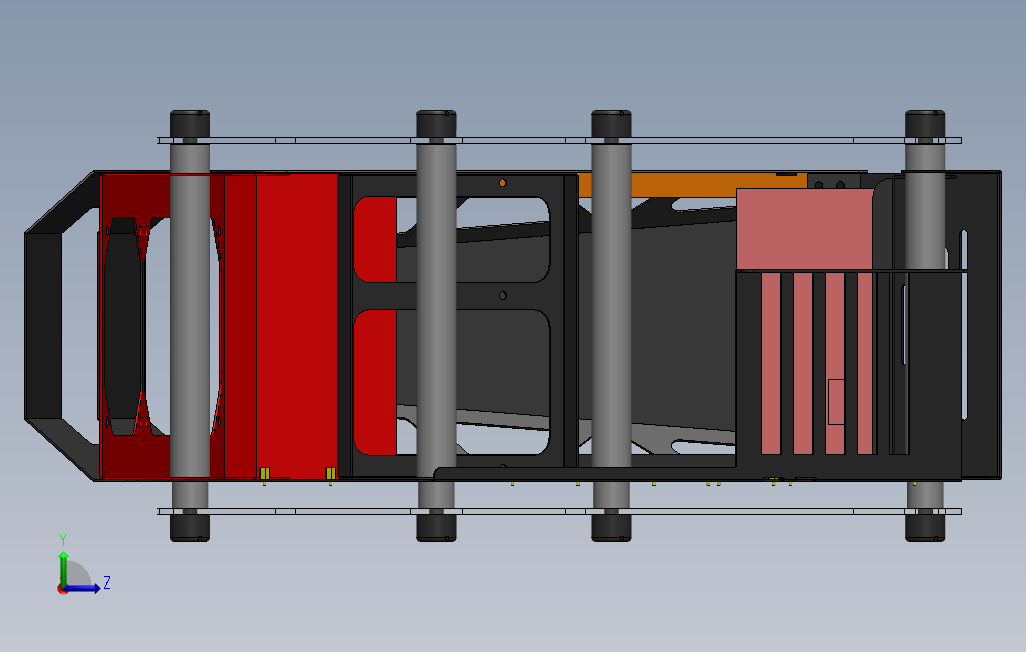Image resolution: width=1026 pixels, height=652 pixels.
Task: Pick the black bent handle at the left end
Action: (x=43, y=325)
